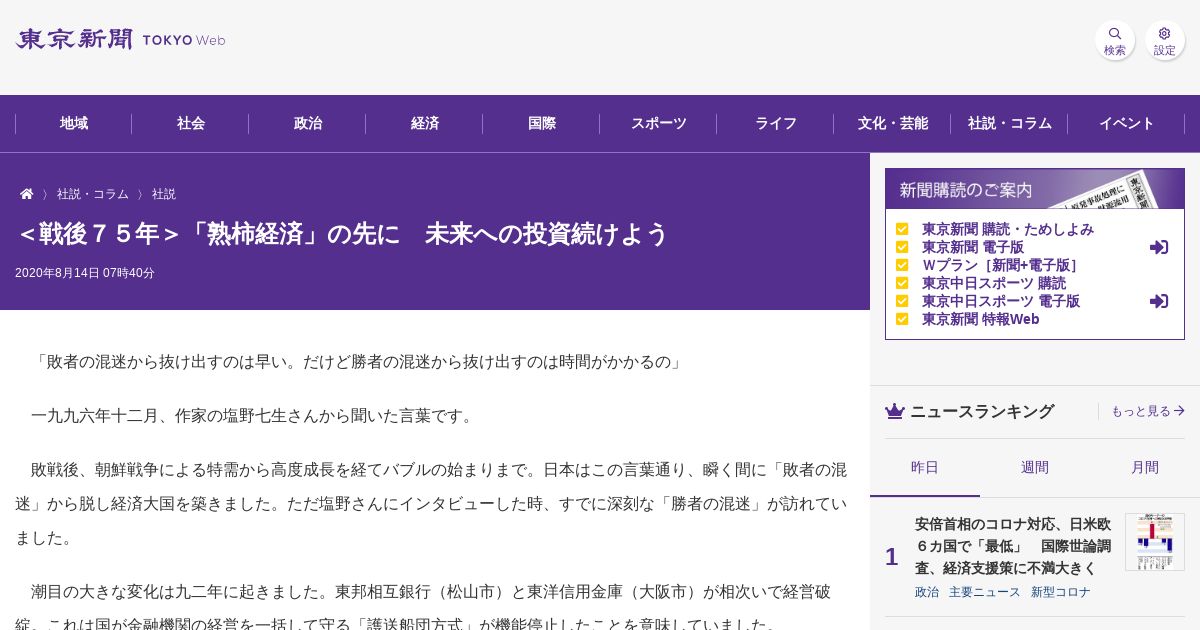The image size is (1200, 630).
Task: Open 東京新聞 特報Web link
Action: (981, 319)
